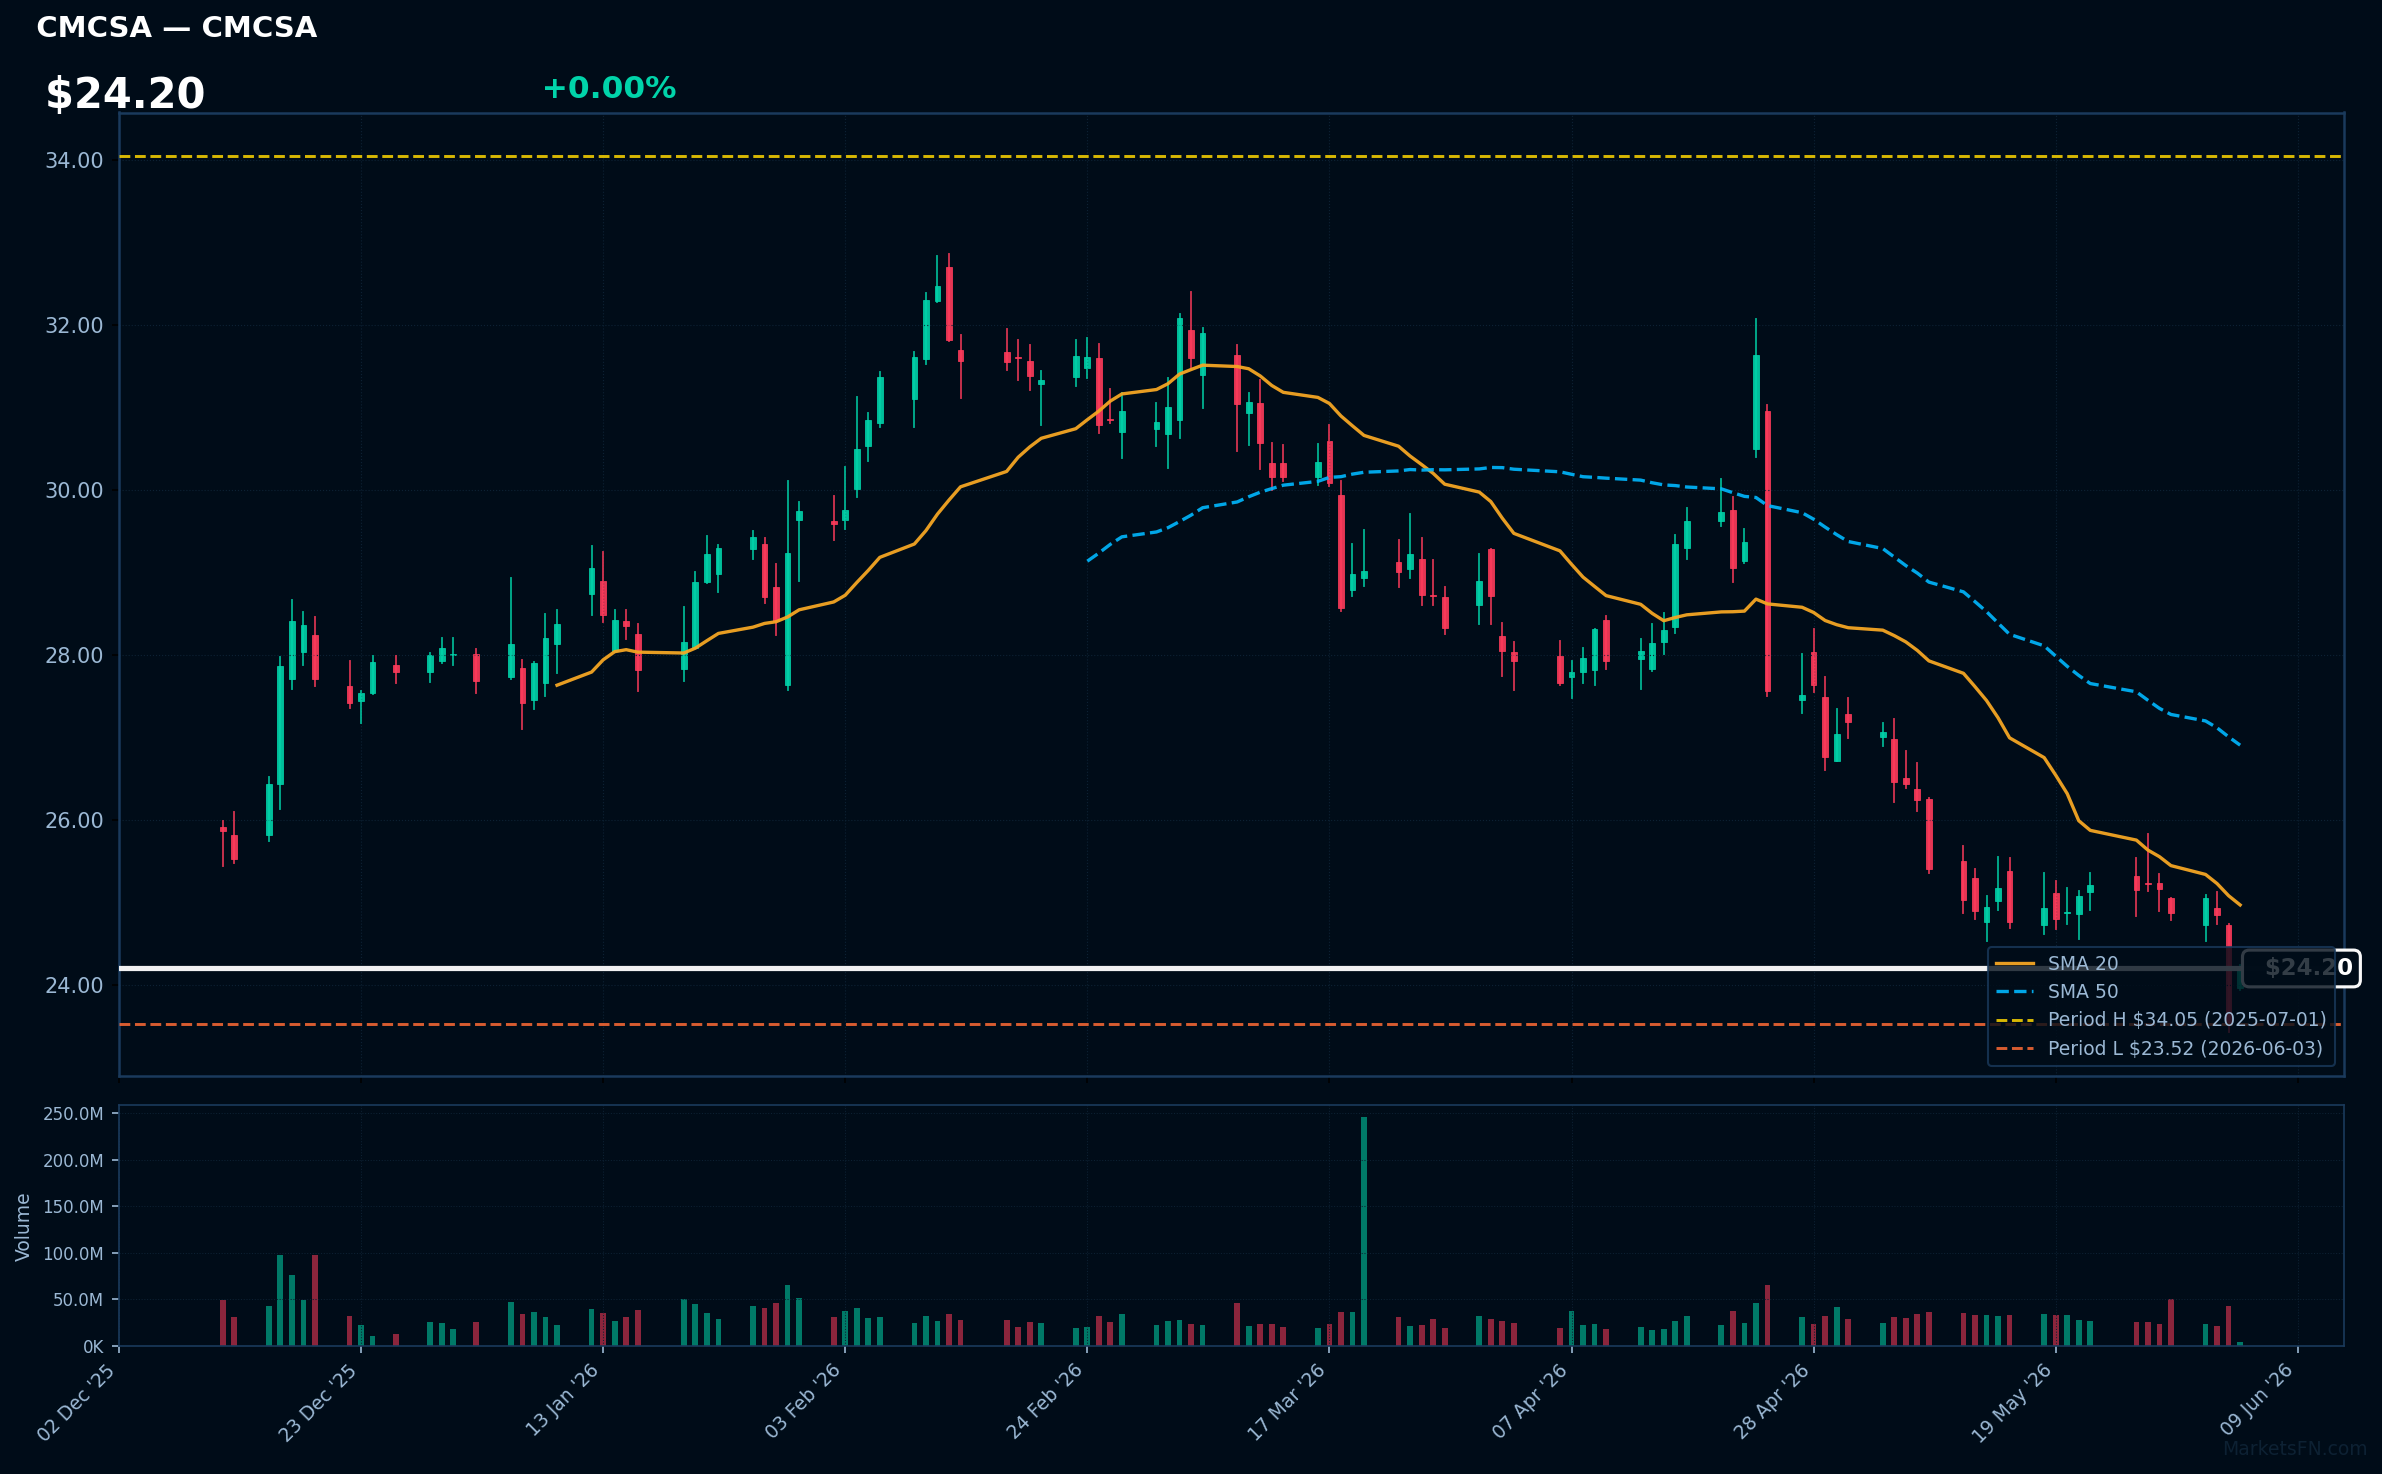This screenshot has height=1474, width=2382.
Task: Click the 0K volume axis label
Action: tap(93, 1347)
